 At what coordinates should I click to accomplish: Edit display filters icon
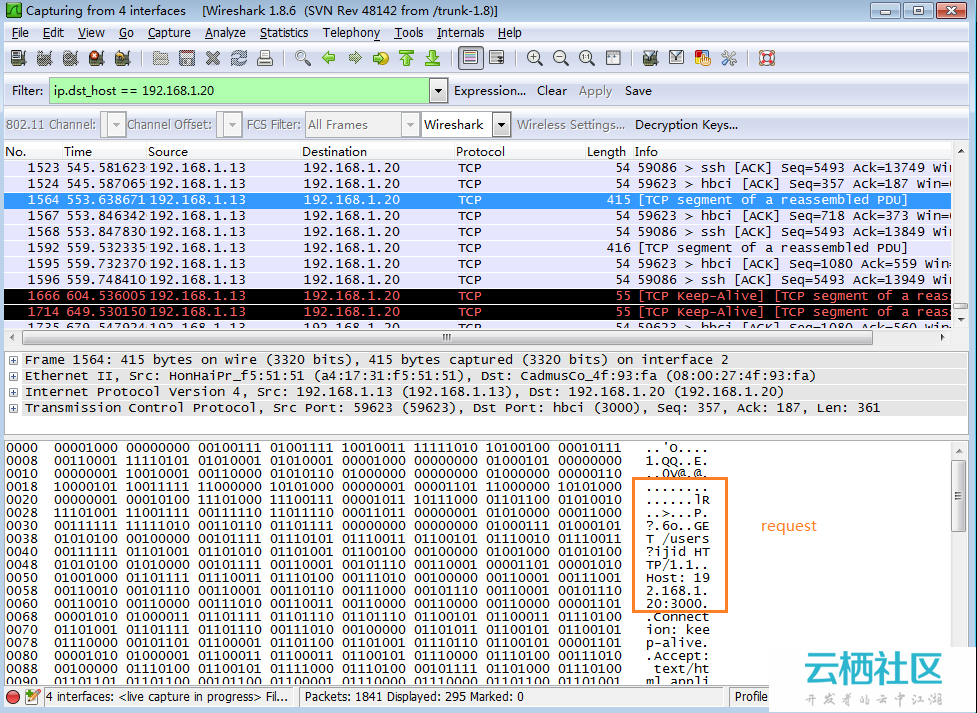click(677, 59)
